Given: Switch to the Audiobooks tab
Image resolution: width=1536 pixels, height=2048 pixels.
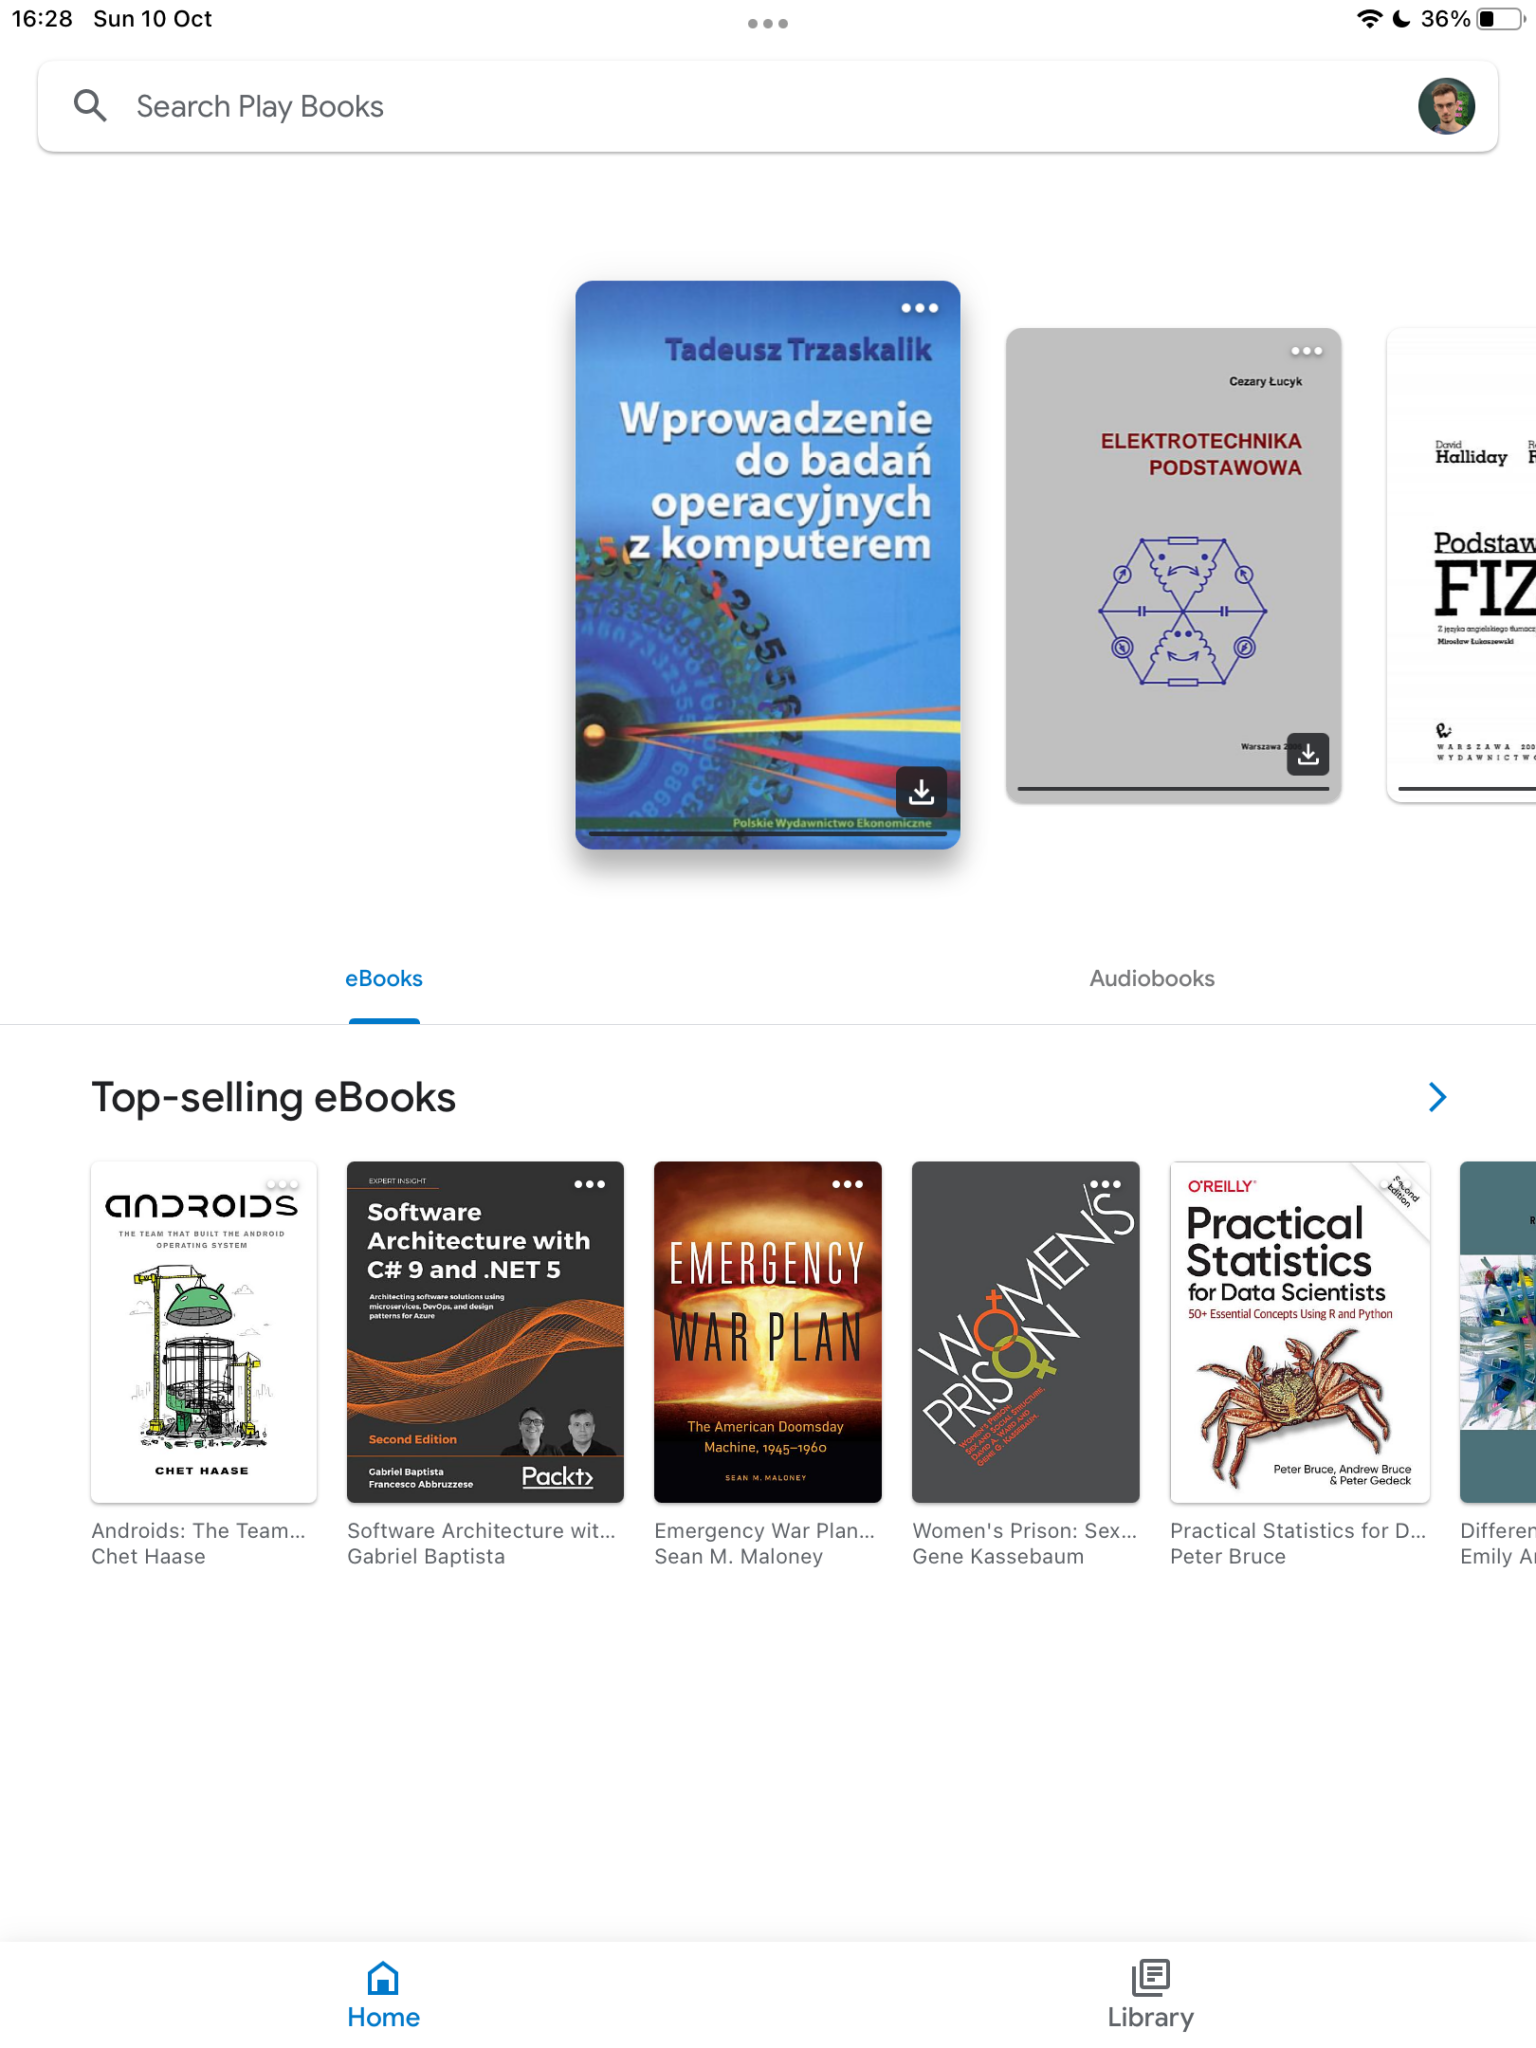Looking at the screenshot, I should 1152,978.
